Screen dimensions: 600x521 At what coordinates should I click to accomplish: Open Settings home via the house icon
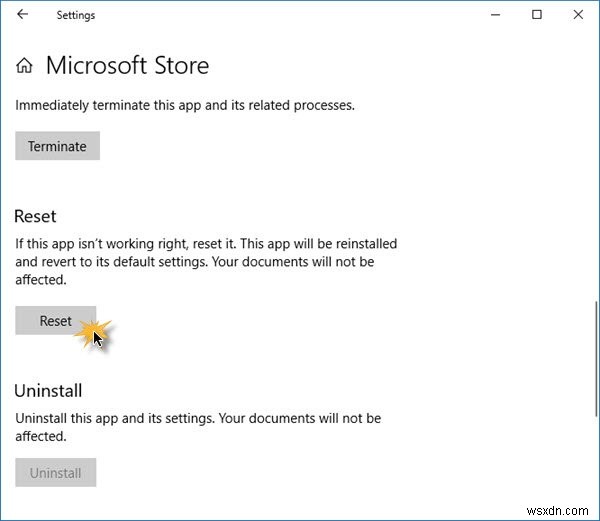point(24,65)
